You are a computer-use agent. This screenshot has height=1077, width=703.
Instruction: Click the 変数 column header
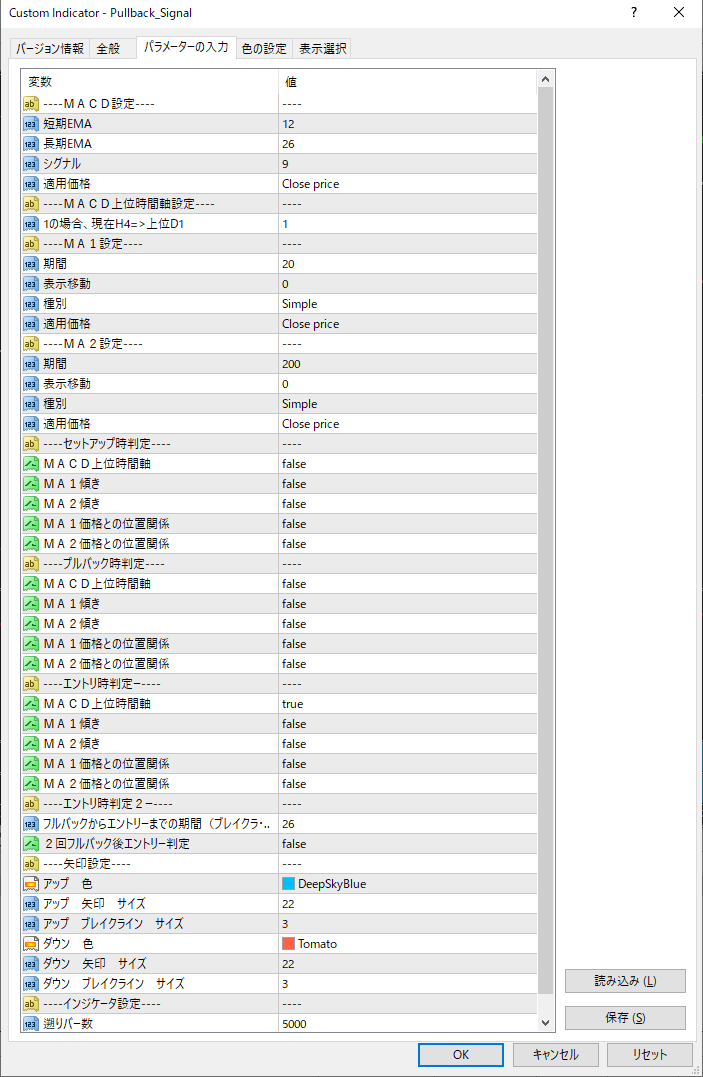150,82
